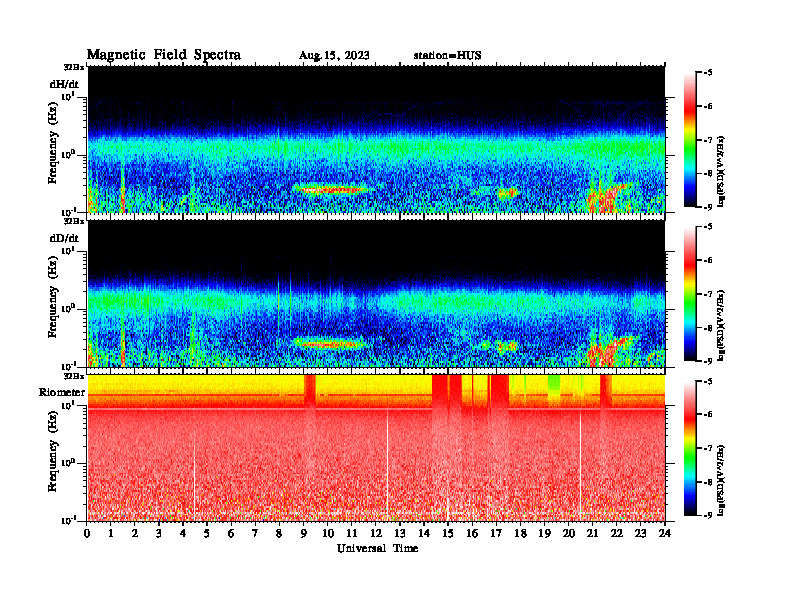Click the dD/dt spectrogram color scale bar
The width and height of the screenshot is (792, 612).
(x=689, y=294)
